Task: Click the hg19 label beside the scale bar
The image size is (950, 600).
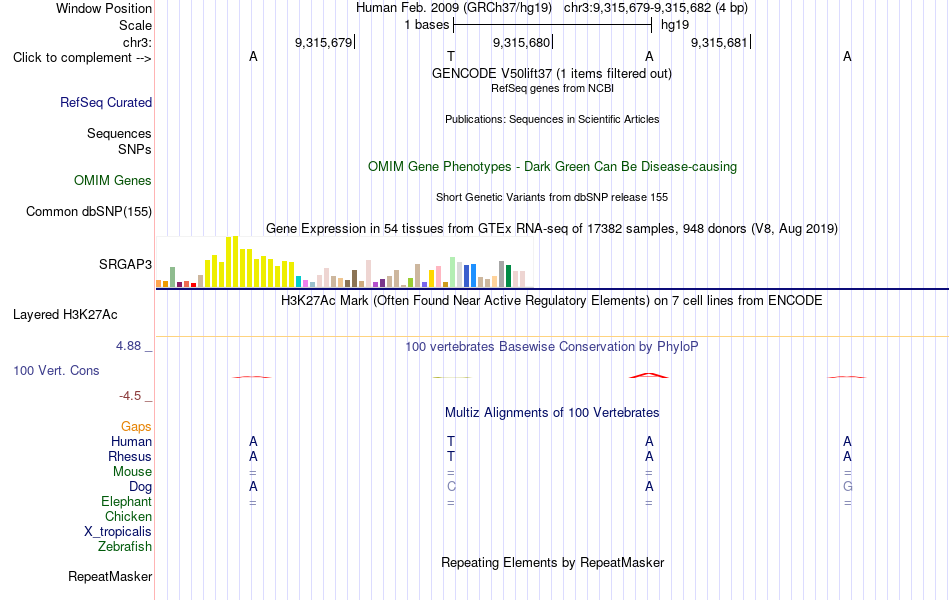Action: click(x=675, y=25)
